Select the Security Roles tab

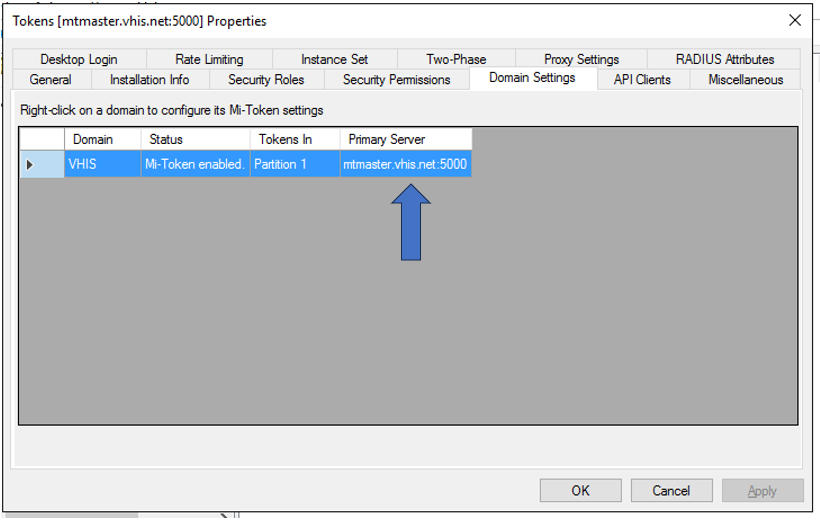click(266, 80)
